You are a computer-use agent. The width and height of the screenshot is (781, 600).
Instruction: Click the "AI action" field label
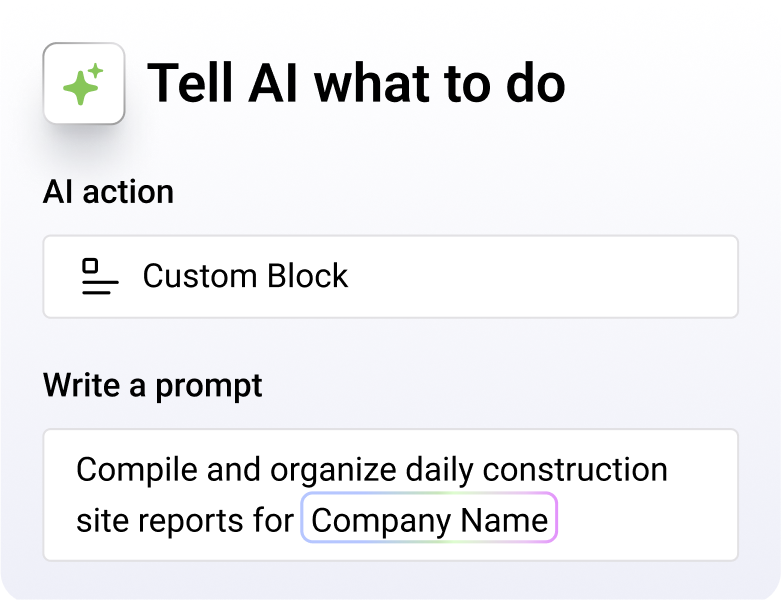pyautogui.click(x=108, y=192)
